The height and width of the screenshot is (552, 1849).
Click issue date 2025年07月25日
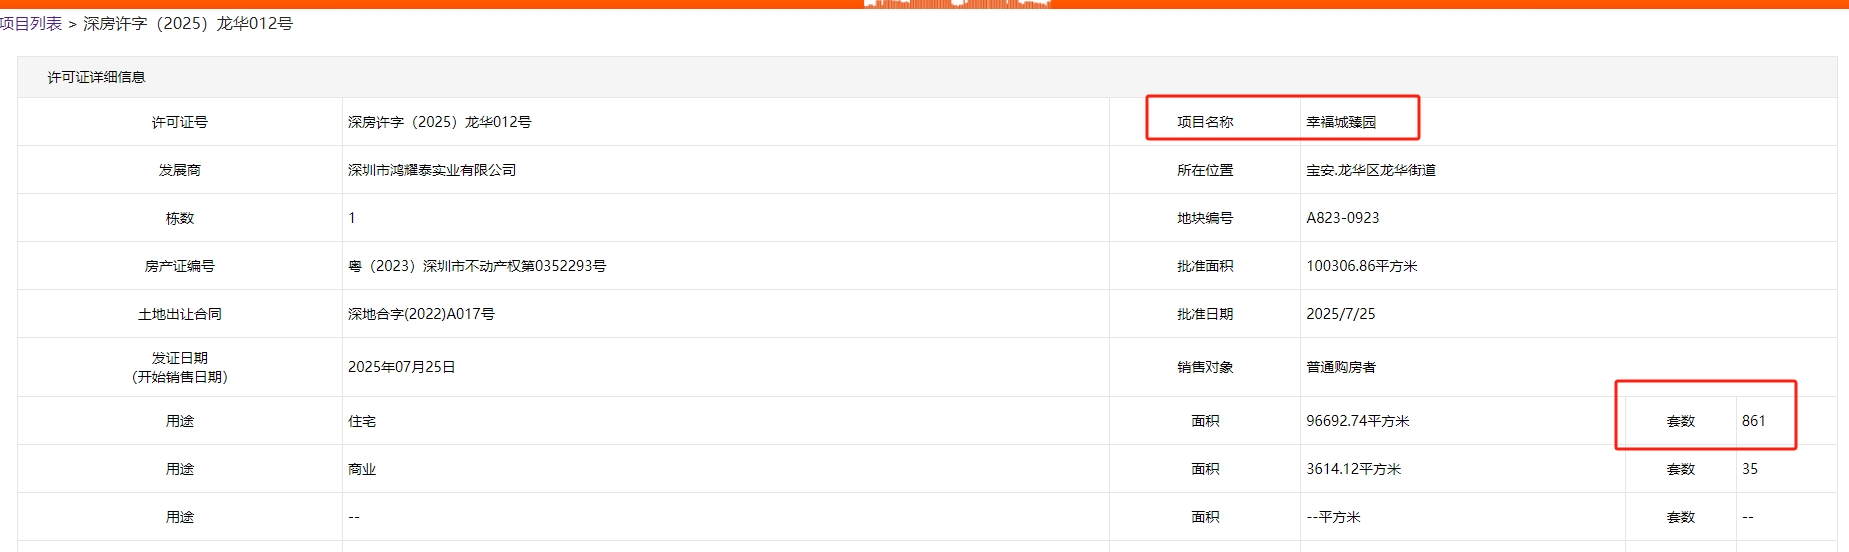pyautogui.click(x=402, y=367)
